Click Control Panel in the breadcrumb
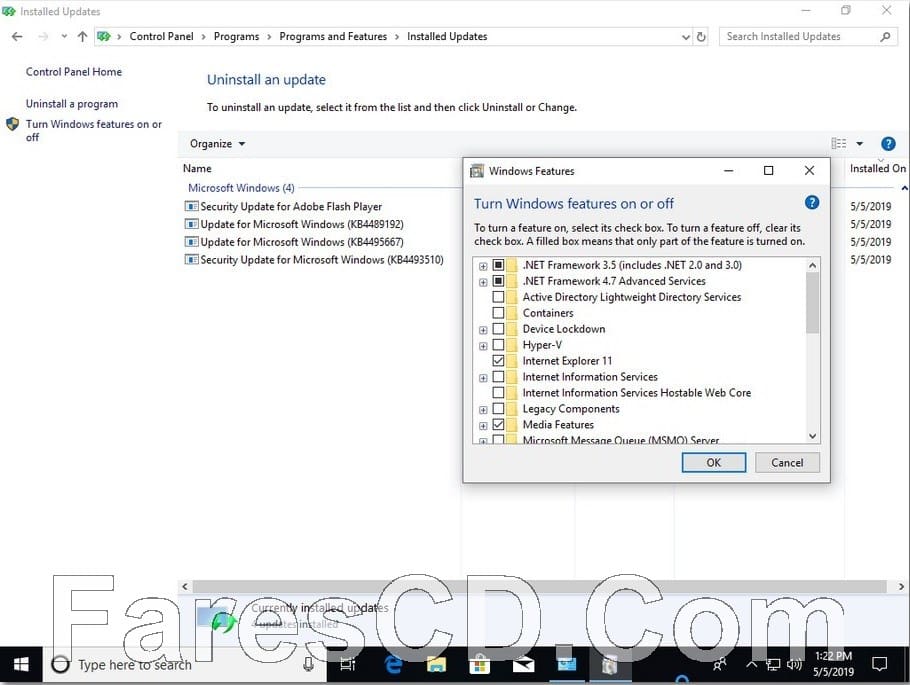910x685 pixels. (161, 37)
